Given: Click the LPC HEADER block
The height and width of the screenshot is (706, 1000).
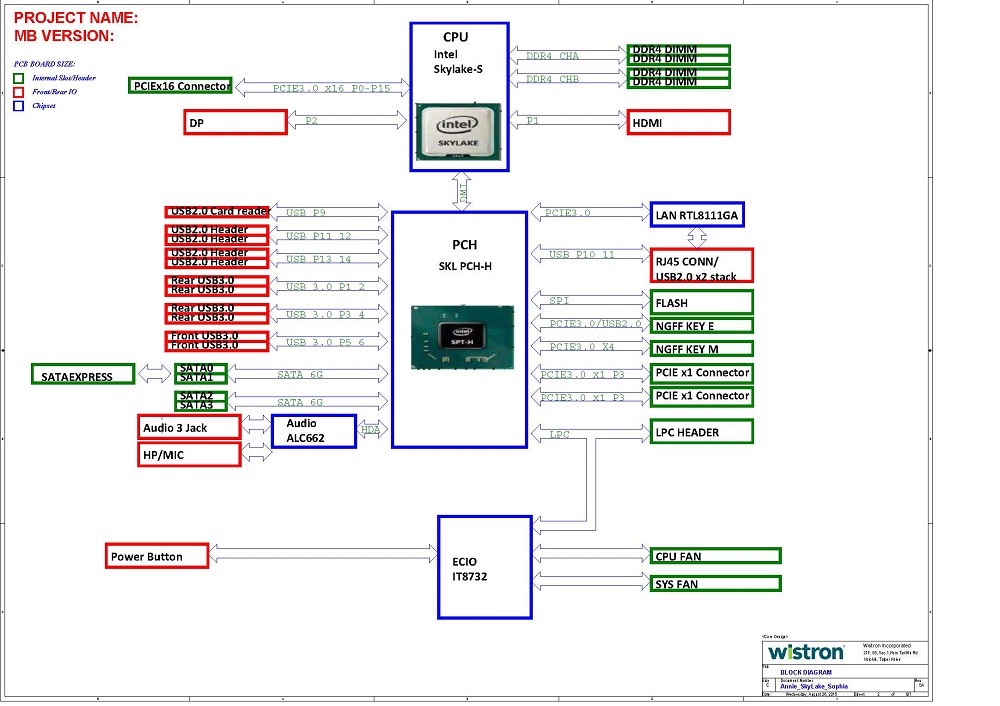Looking at the screenshot, I should coord(702,432).
